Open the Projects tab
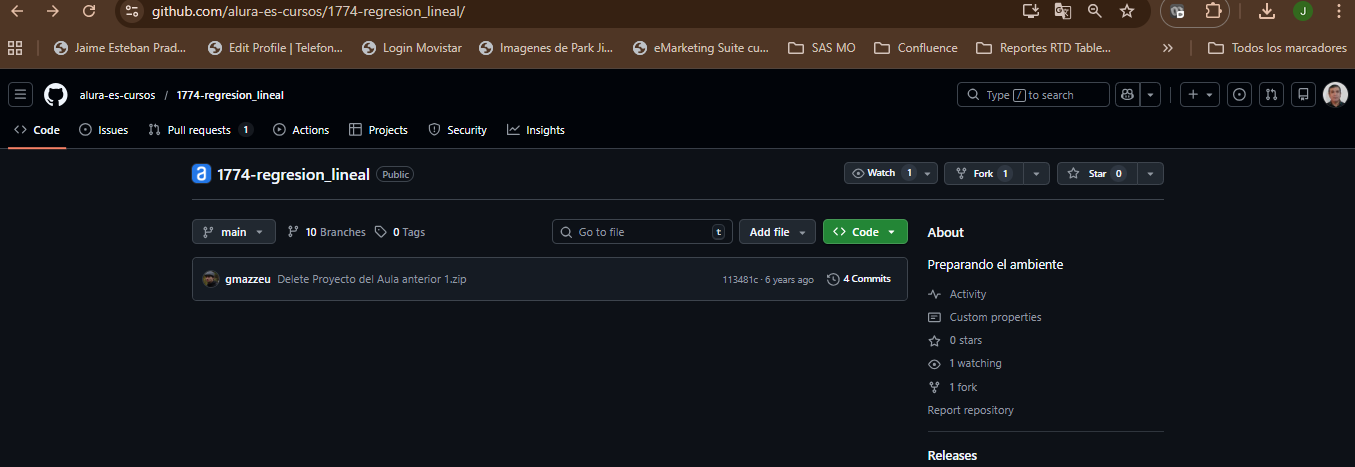This screenshot has width=1355, height=467. pyautogui.click(x=378, y=130)
